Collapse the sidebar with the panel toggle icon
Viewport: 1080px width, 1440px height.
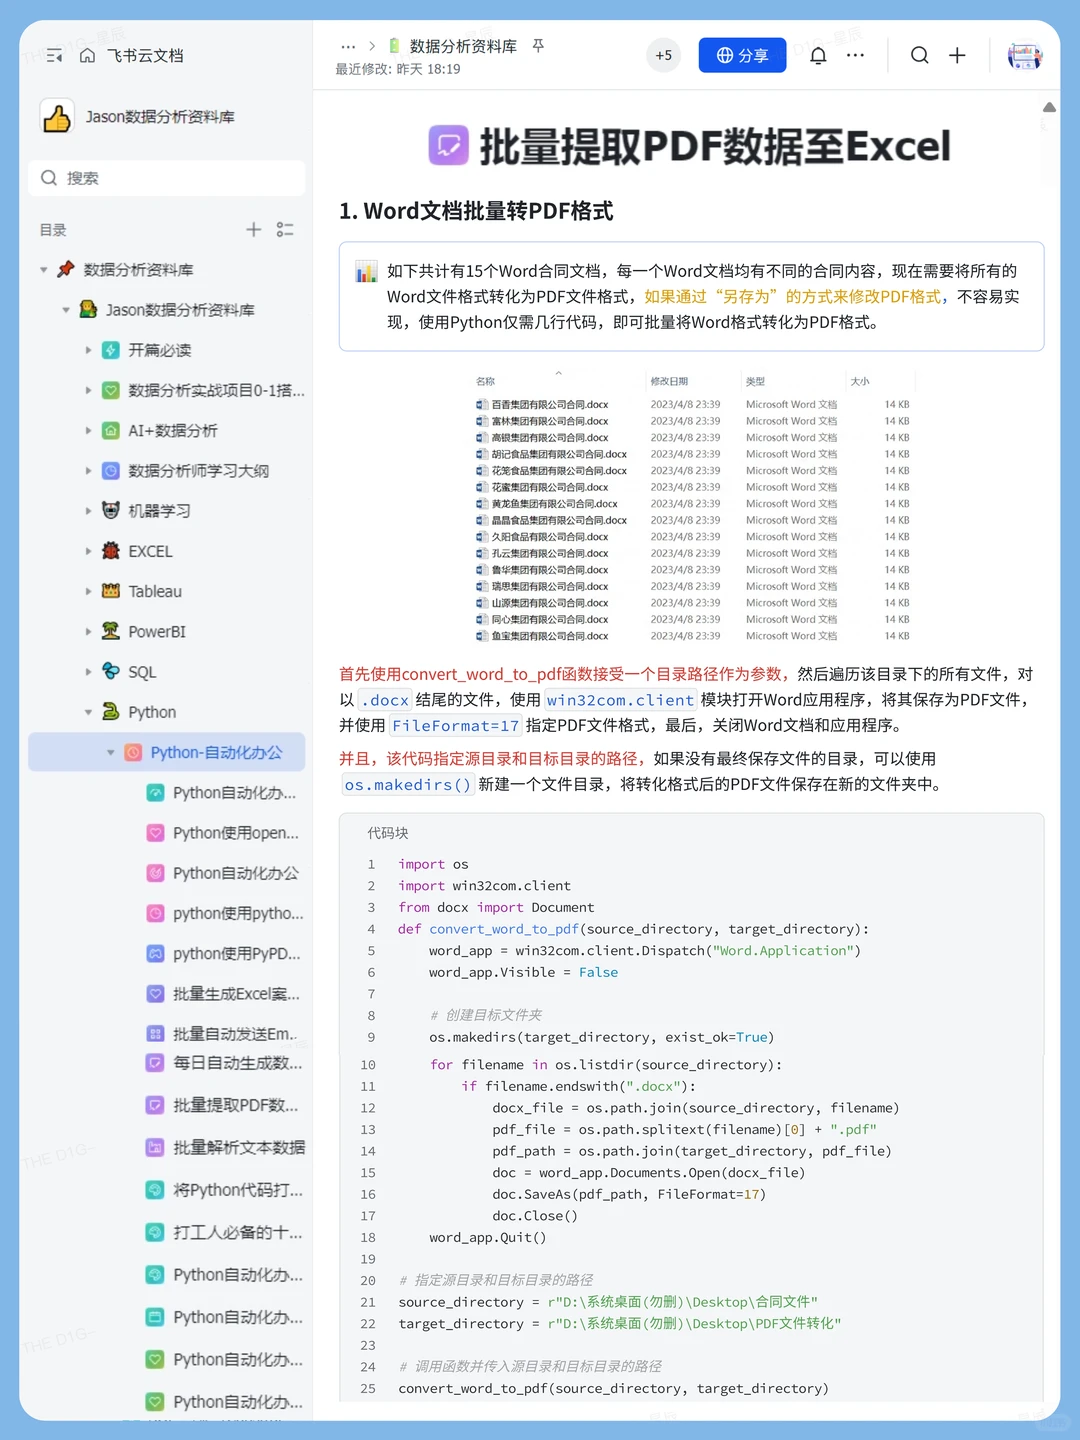tap(54, 55)
